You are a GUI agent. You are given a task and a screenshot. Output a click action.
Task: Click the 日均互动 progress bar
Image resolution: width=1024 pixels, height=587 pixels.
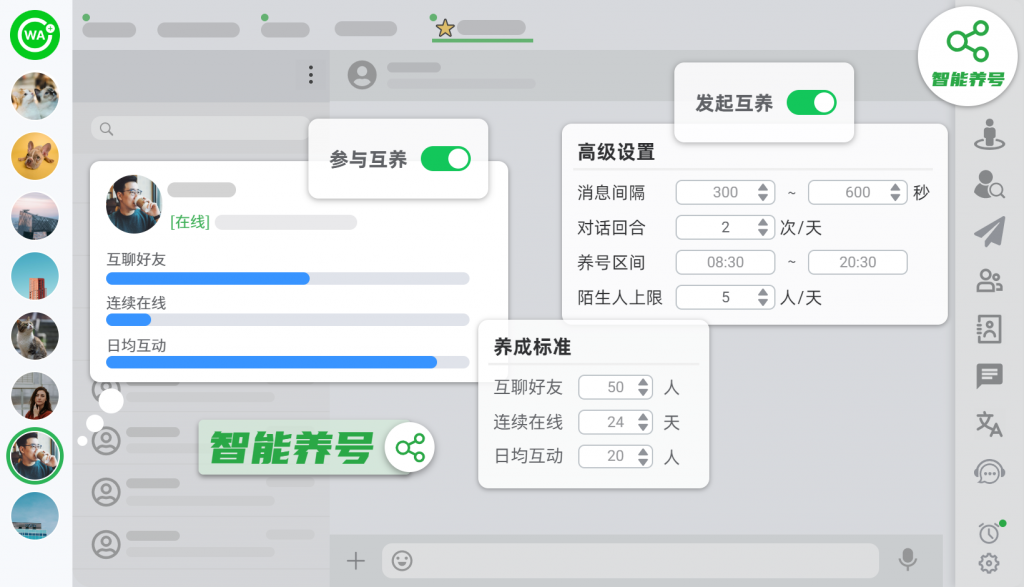(x=287, y=362)
